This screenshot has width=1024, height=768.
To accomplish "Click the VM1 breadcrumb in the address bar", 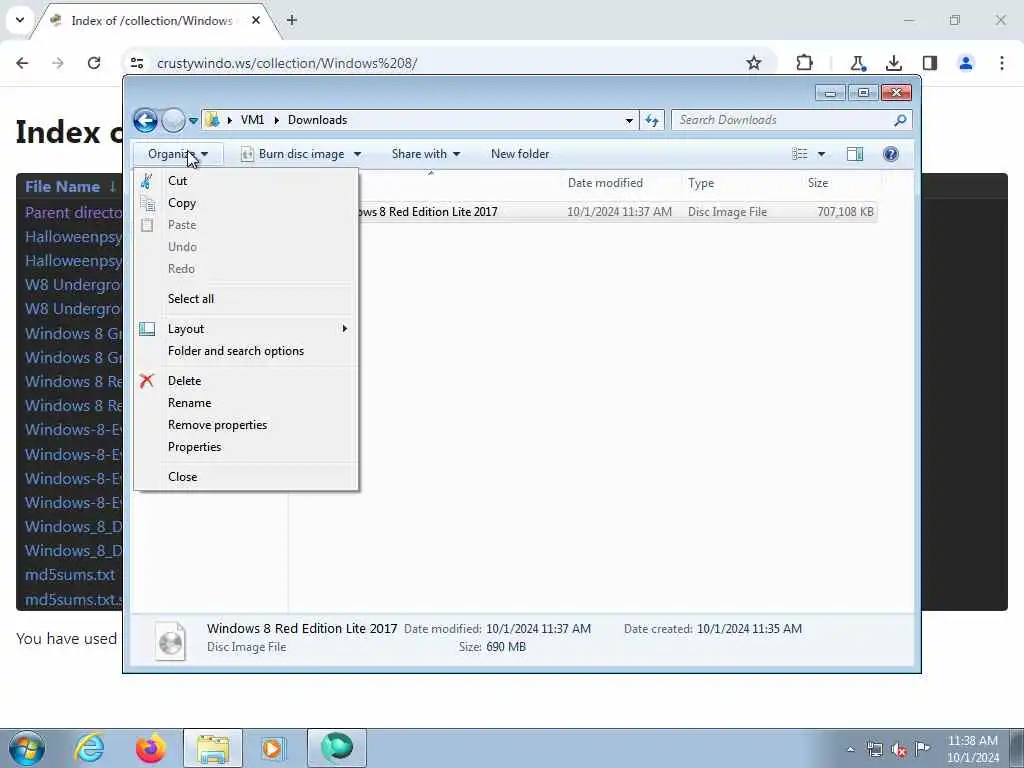I will pyautogui.click(x=252, y=120).
